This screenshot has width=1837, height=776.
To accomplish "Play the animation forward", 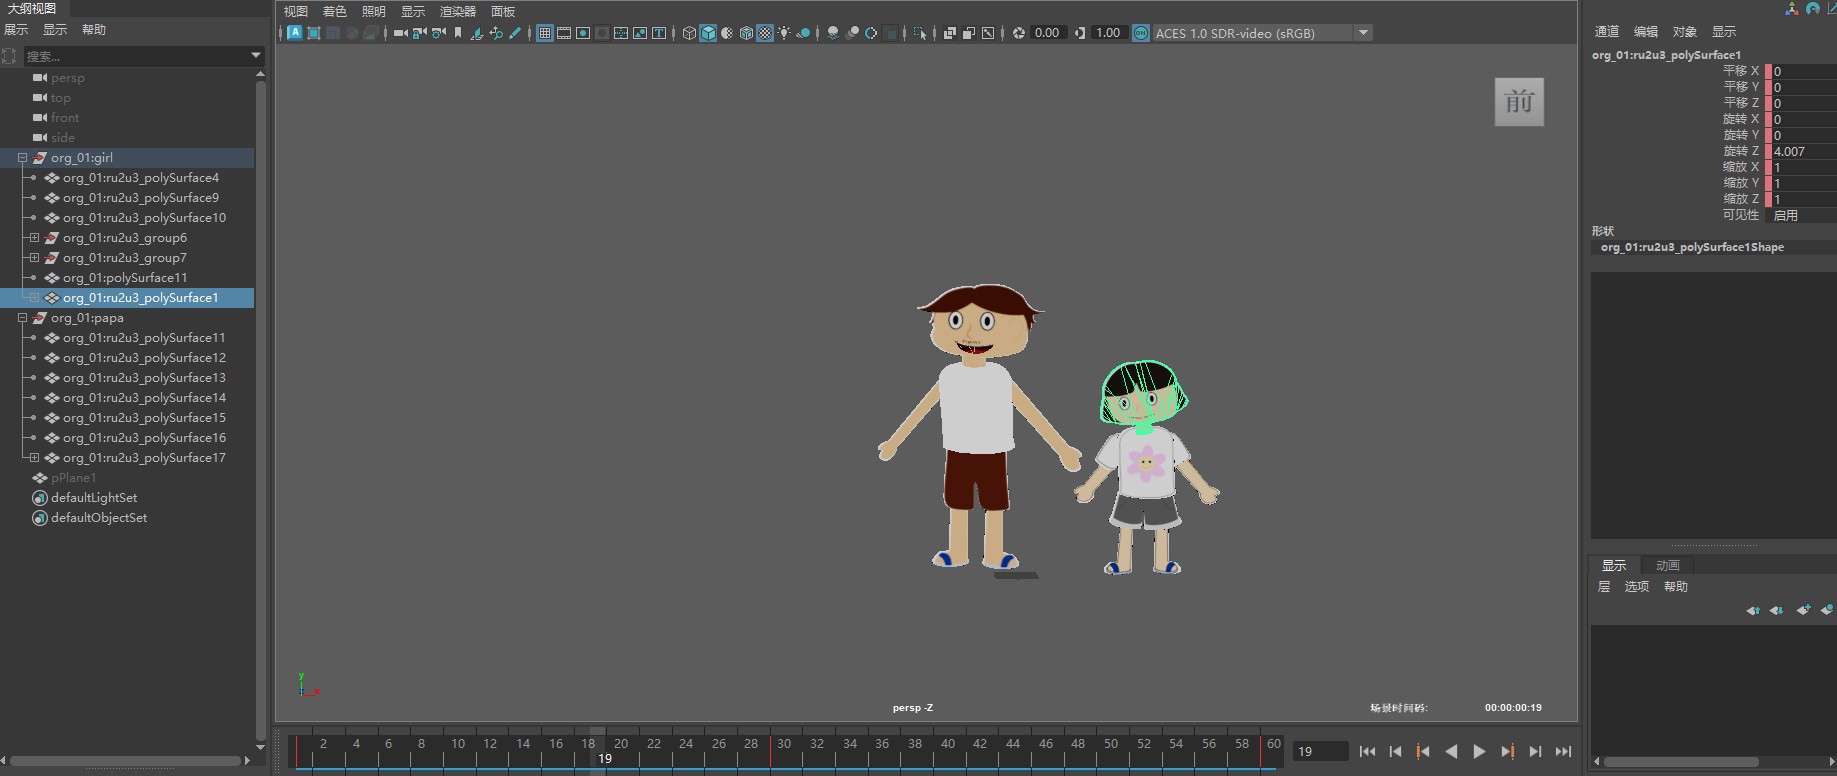I will 1479,751.
